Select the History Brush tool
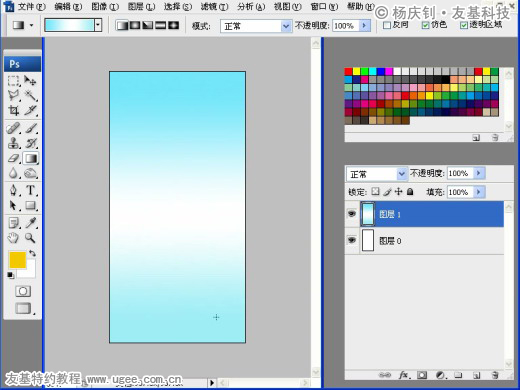 pyautogui.click(x=30, y=143)
